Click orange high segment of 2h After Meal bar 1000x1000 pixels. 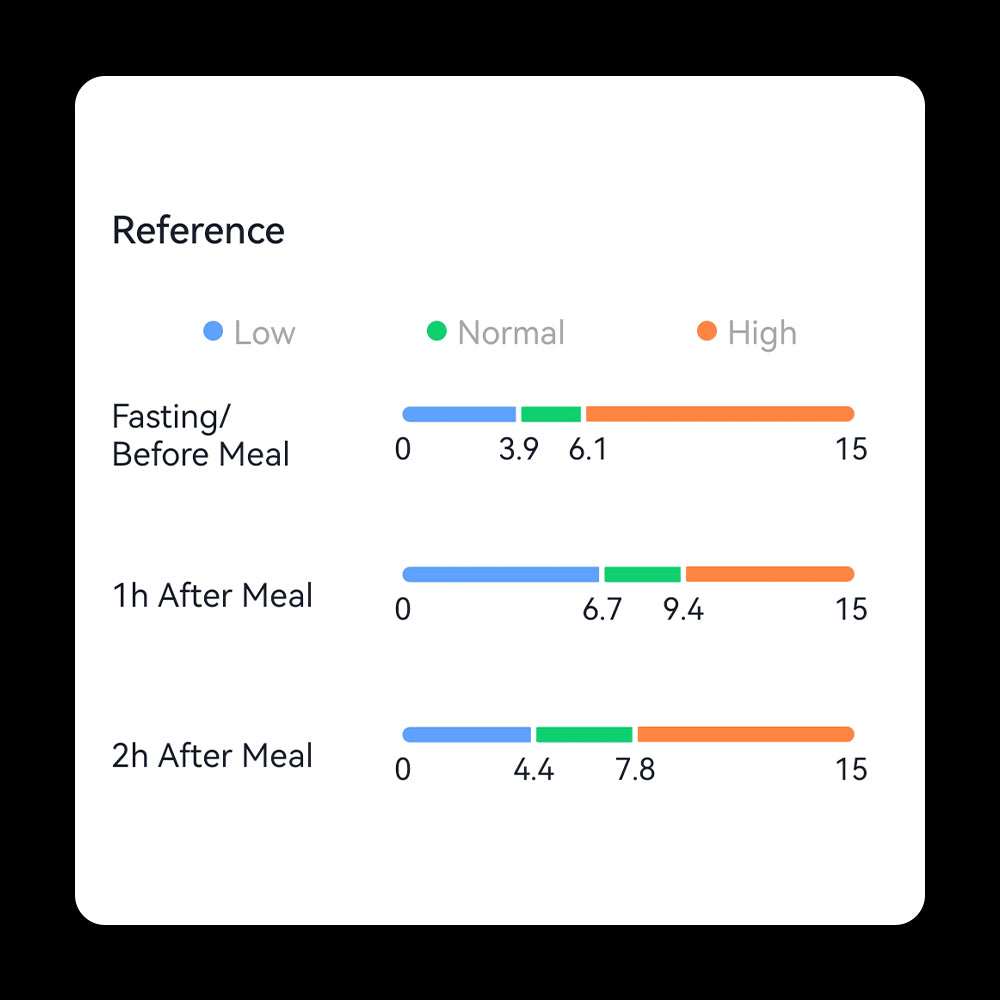(x=745, y=734)
